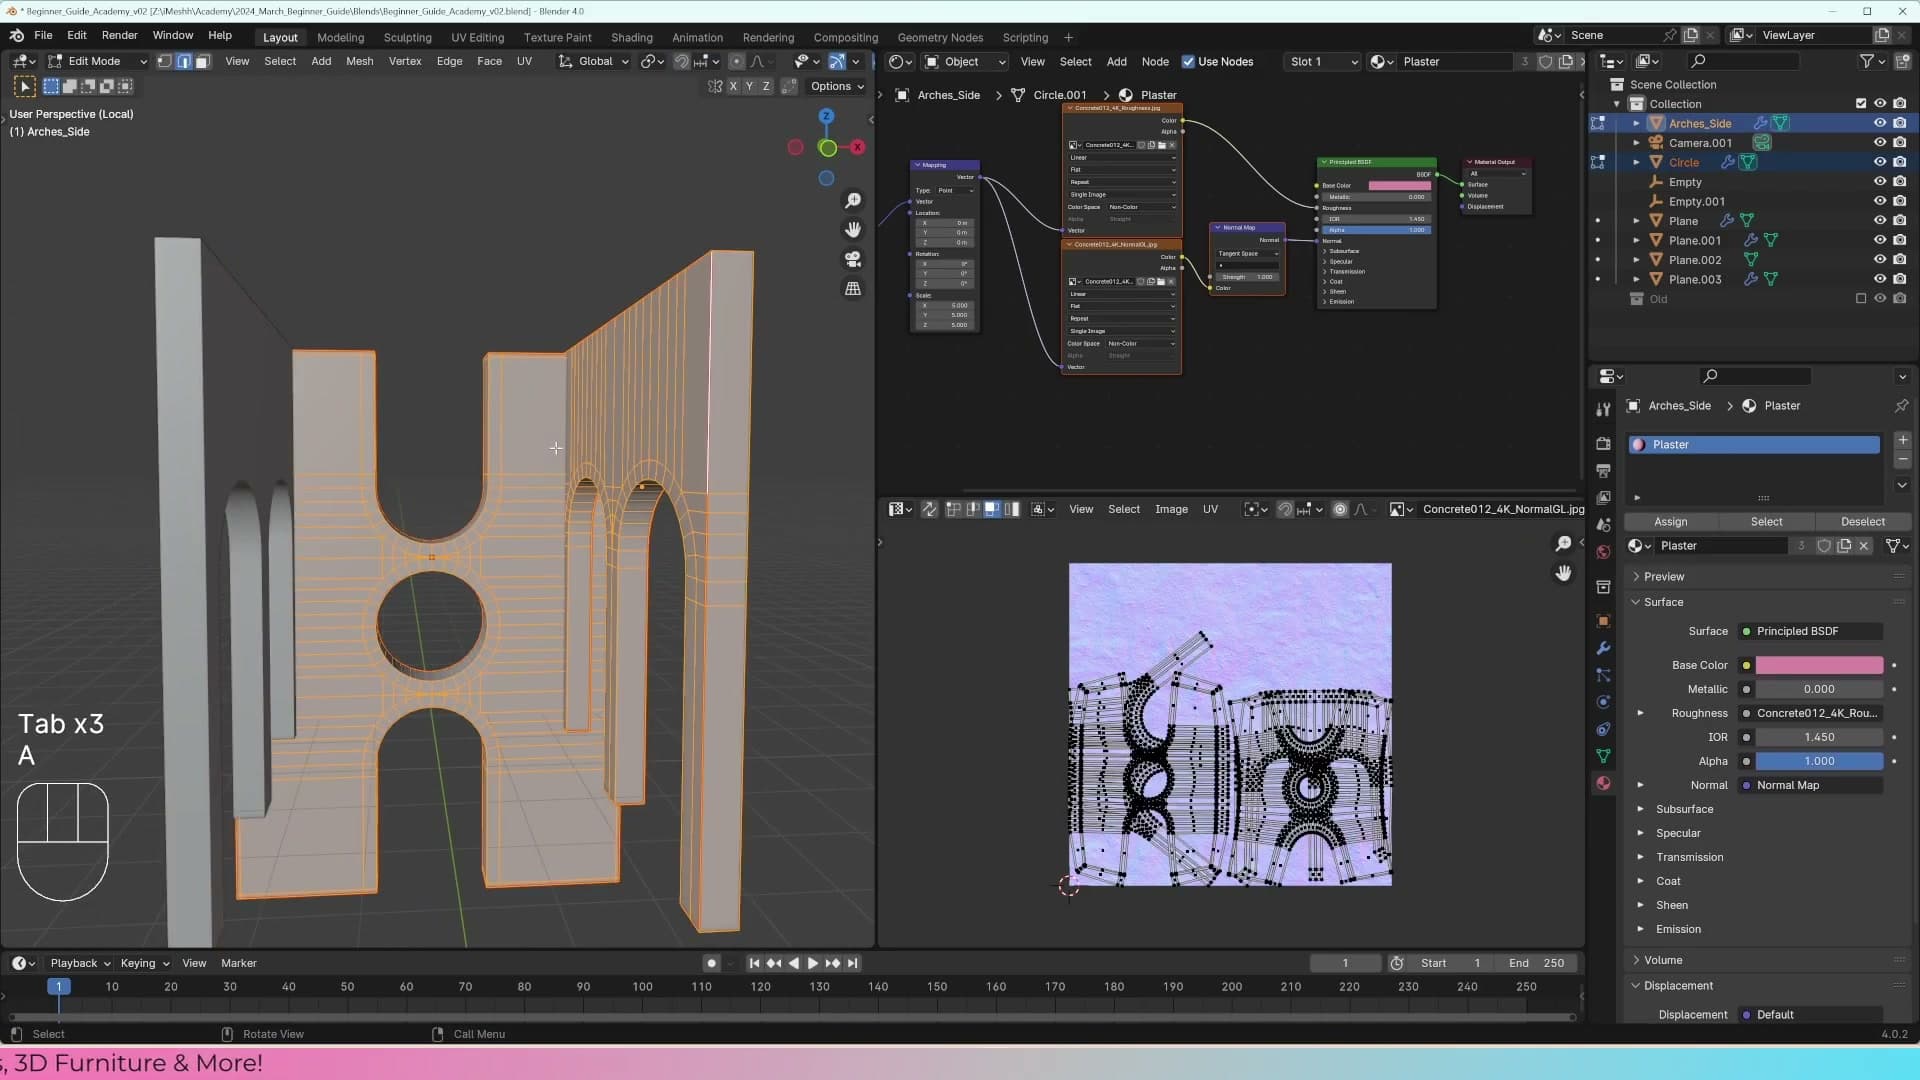Open Object type dropdown in node editor
The width and height of the screenshot is (1920, 1080).
click(964, 62)
